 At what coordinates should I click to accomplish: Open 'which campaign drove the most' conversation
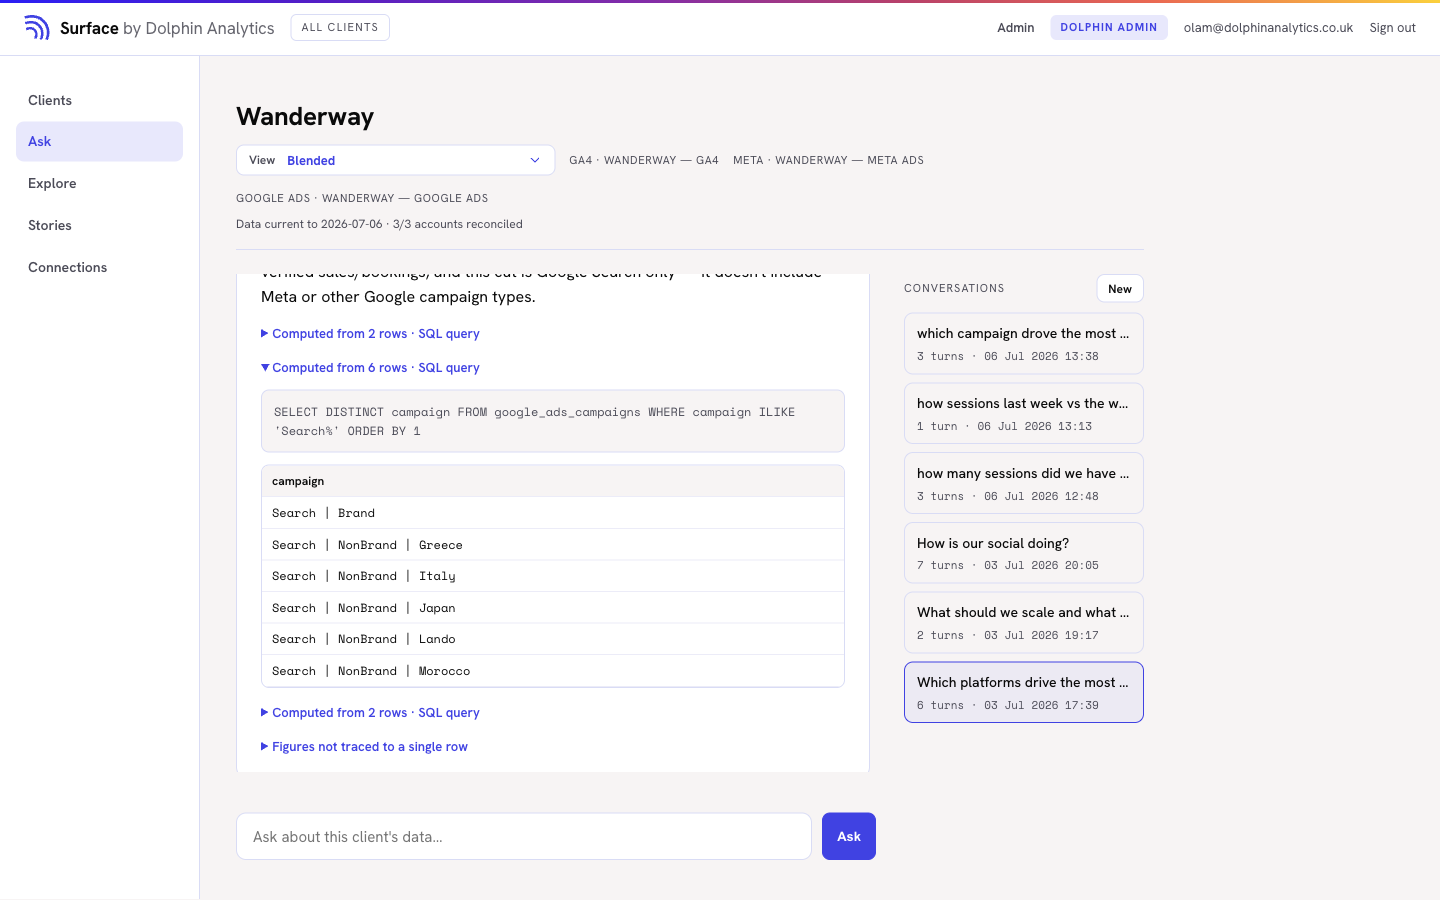click(x=1024, y=344)
